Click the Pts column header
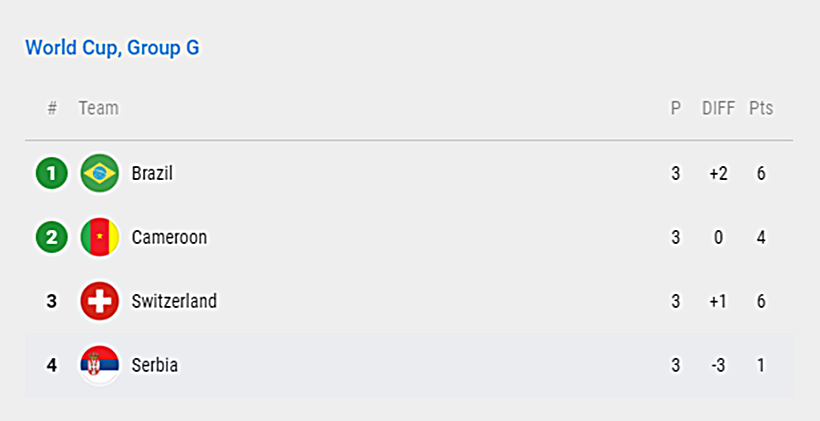The height and width of the screenshot is (421, 820). coord(761,108)
